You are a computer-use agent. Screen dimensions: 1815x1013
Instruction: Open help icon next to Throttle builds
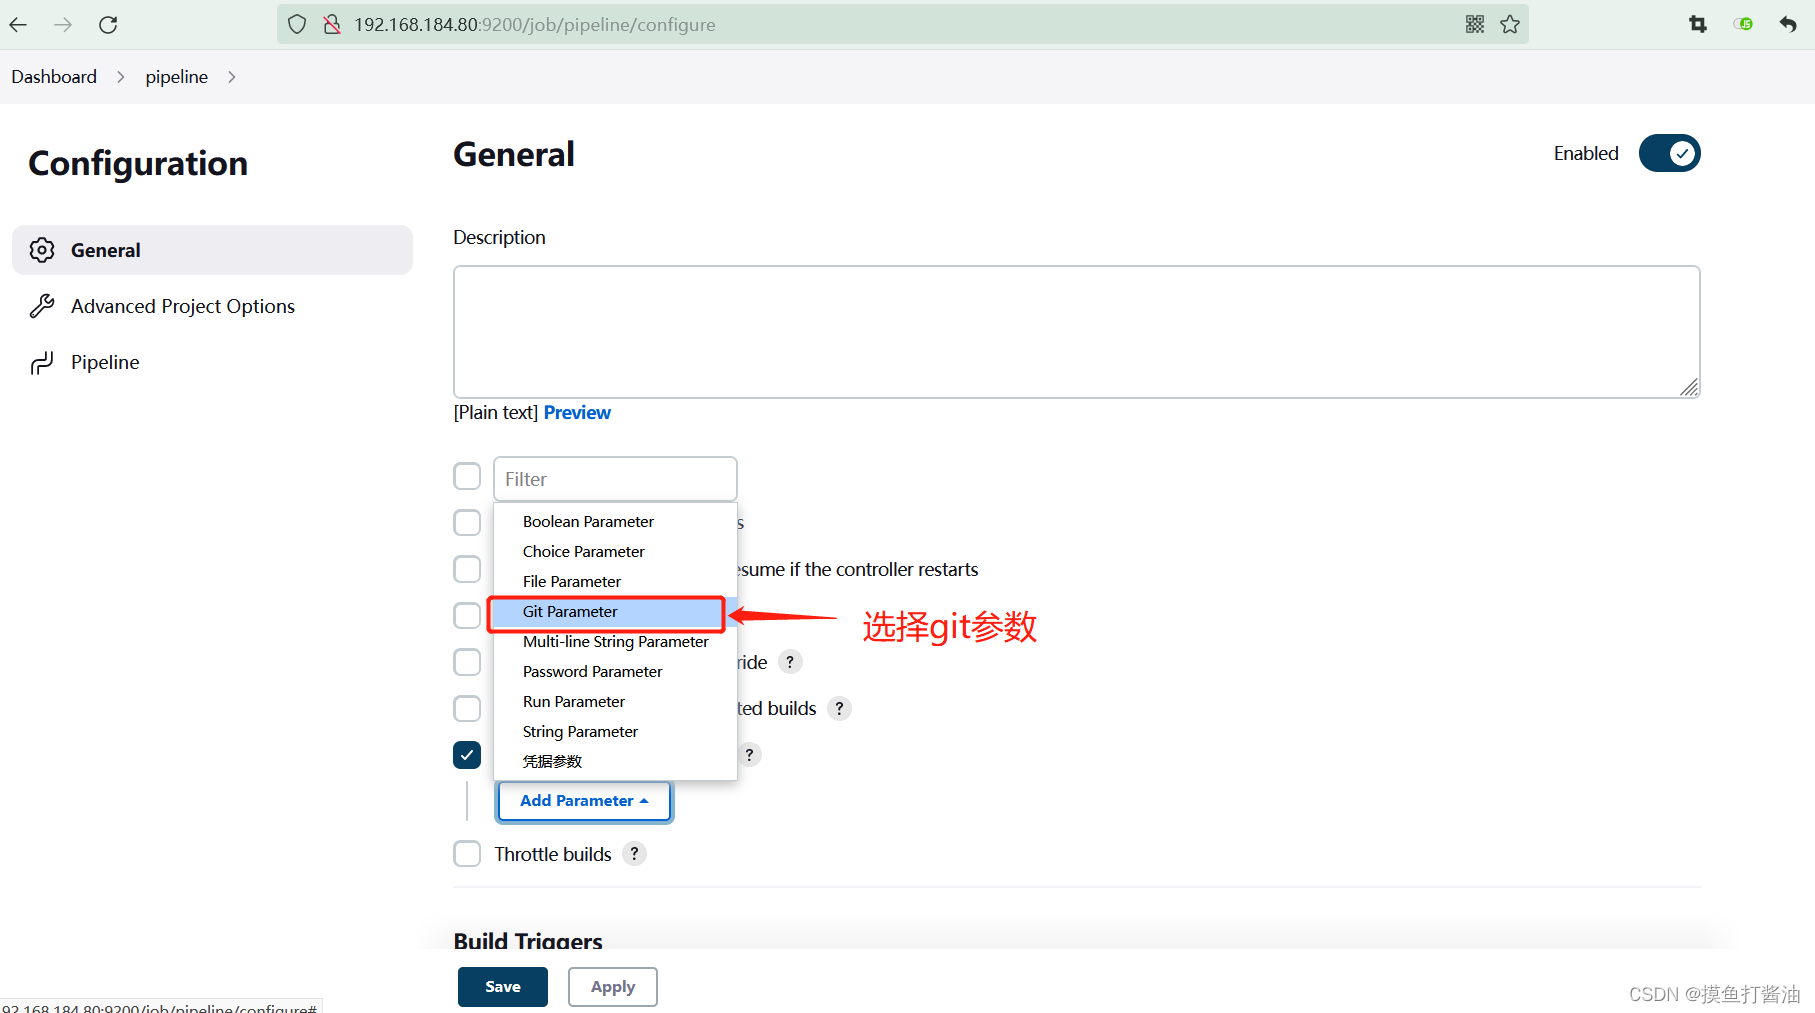click(634, 854)
